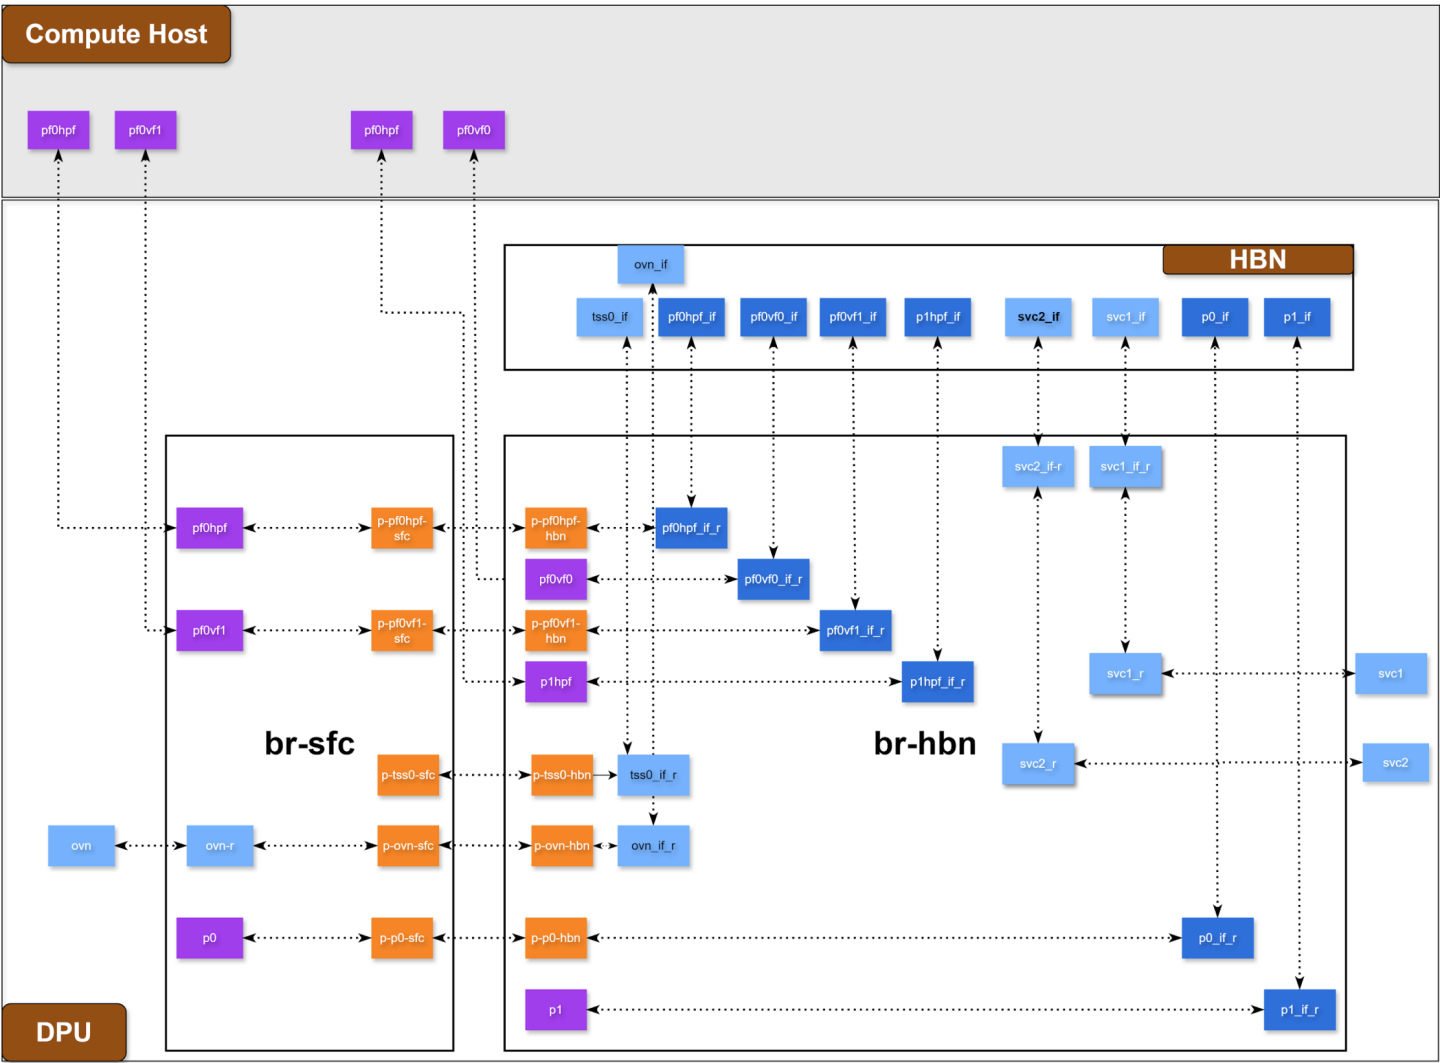Expand the br-sfc bridge container
The height and width of the screenshot is (1063, 1440).
click(x=310, y=744)
